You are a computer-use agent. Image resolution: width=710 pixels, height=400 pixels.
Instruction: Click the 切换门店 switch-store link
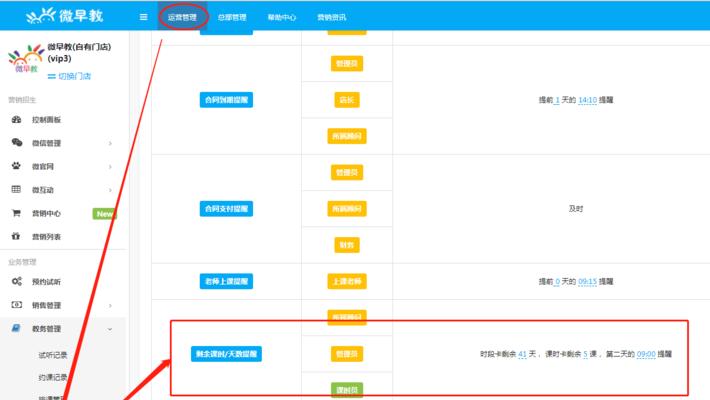[74, 76]
